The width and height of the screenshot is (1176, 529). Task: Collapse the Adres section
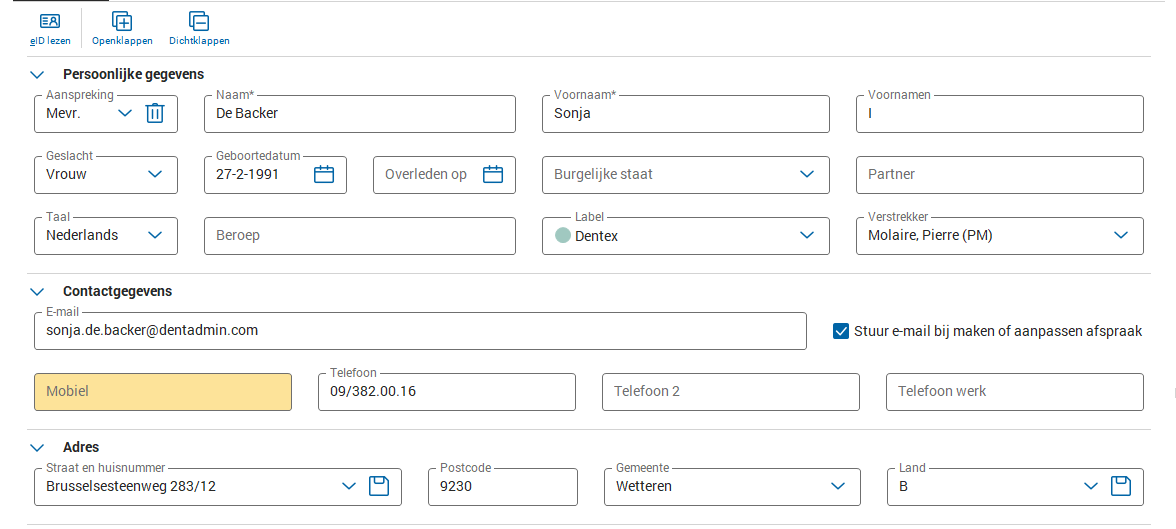37,448
